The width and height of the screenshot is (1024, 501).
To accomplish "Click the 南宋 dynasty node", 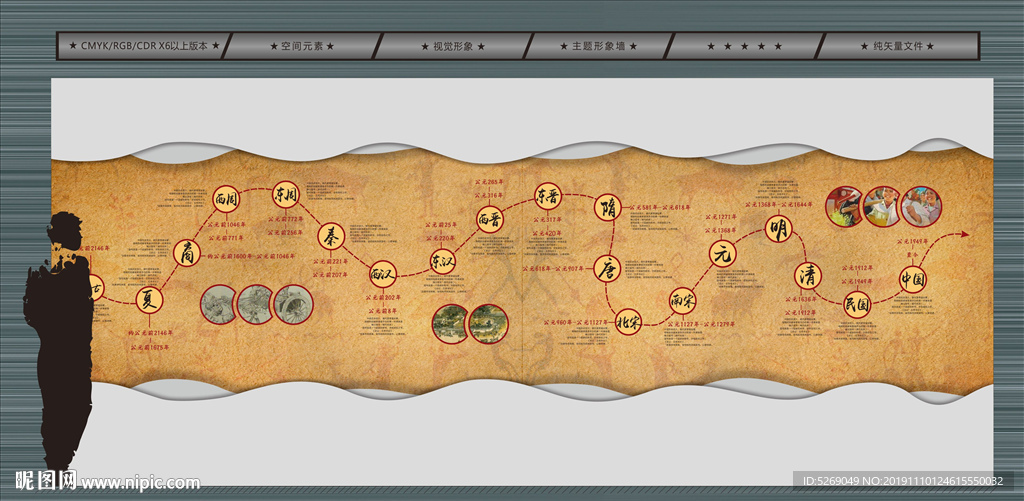I will click(682, 301).
